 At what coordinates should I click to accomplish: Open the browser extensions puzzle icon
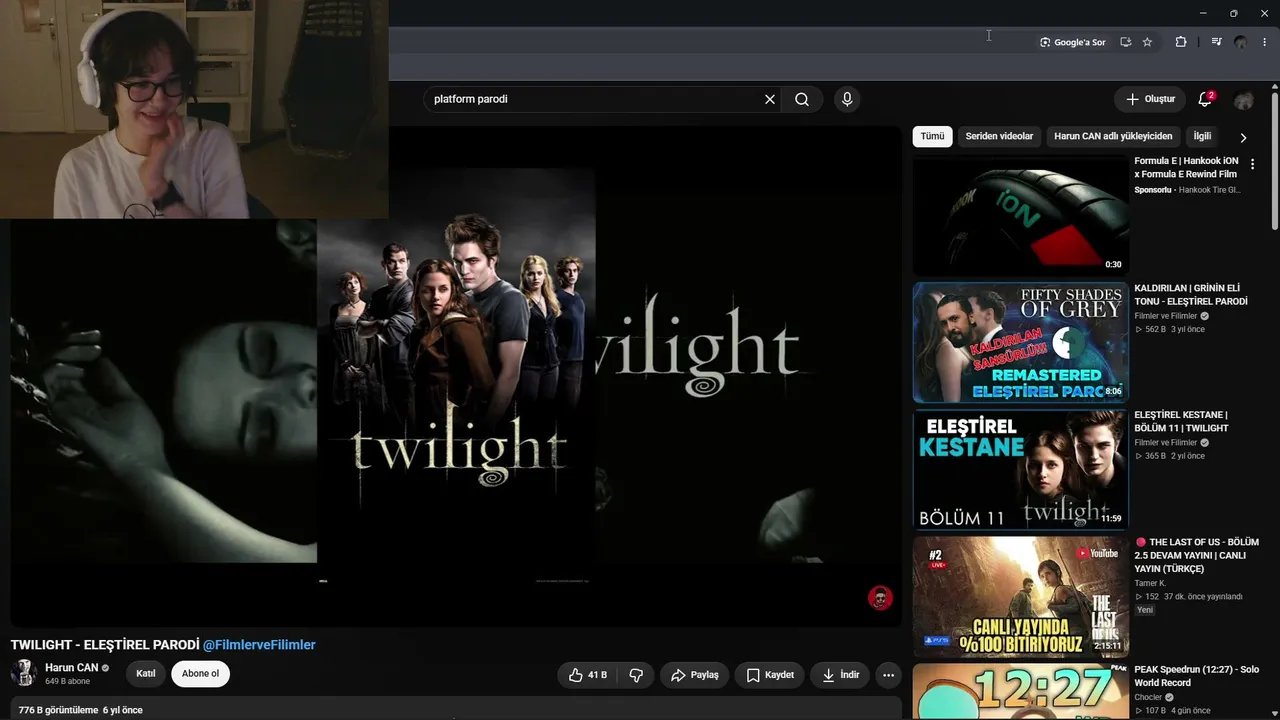click(x=1181, y=42)
